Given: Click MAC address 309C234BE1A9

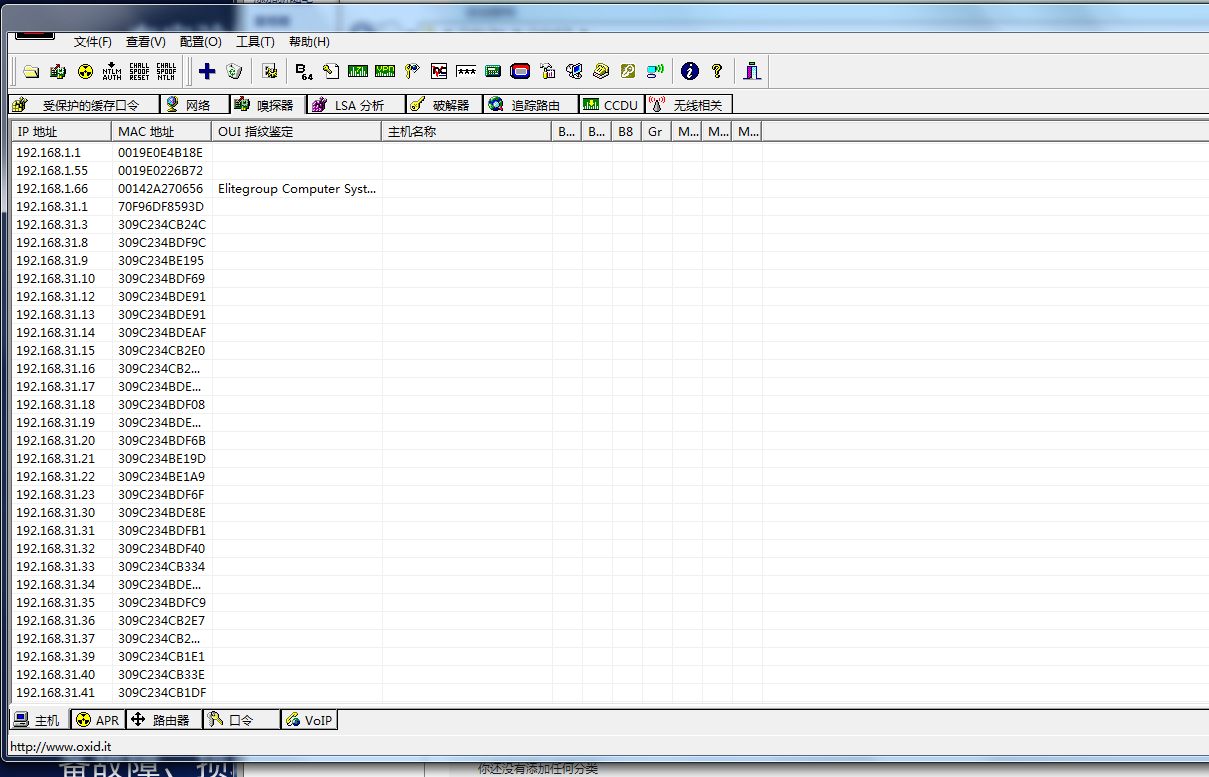Looking at the screenshot, I should tap(162, 477).
